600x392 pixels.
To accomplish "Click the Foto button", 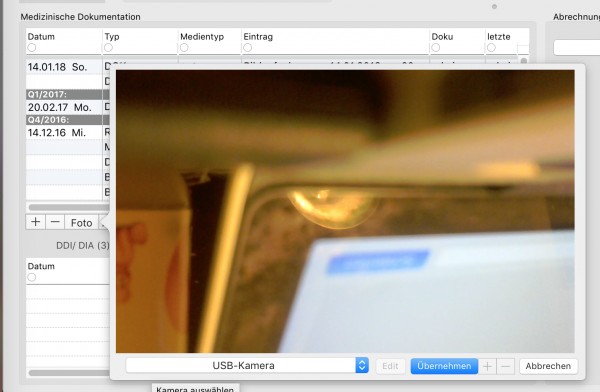I will click(81, 222).
